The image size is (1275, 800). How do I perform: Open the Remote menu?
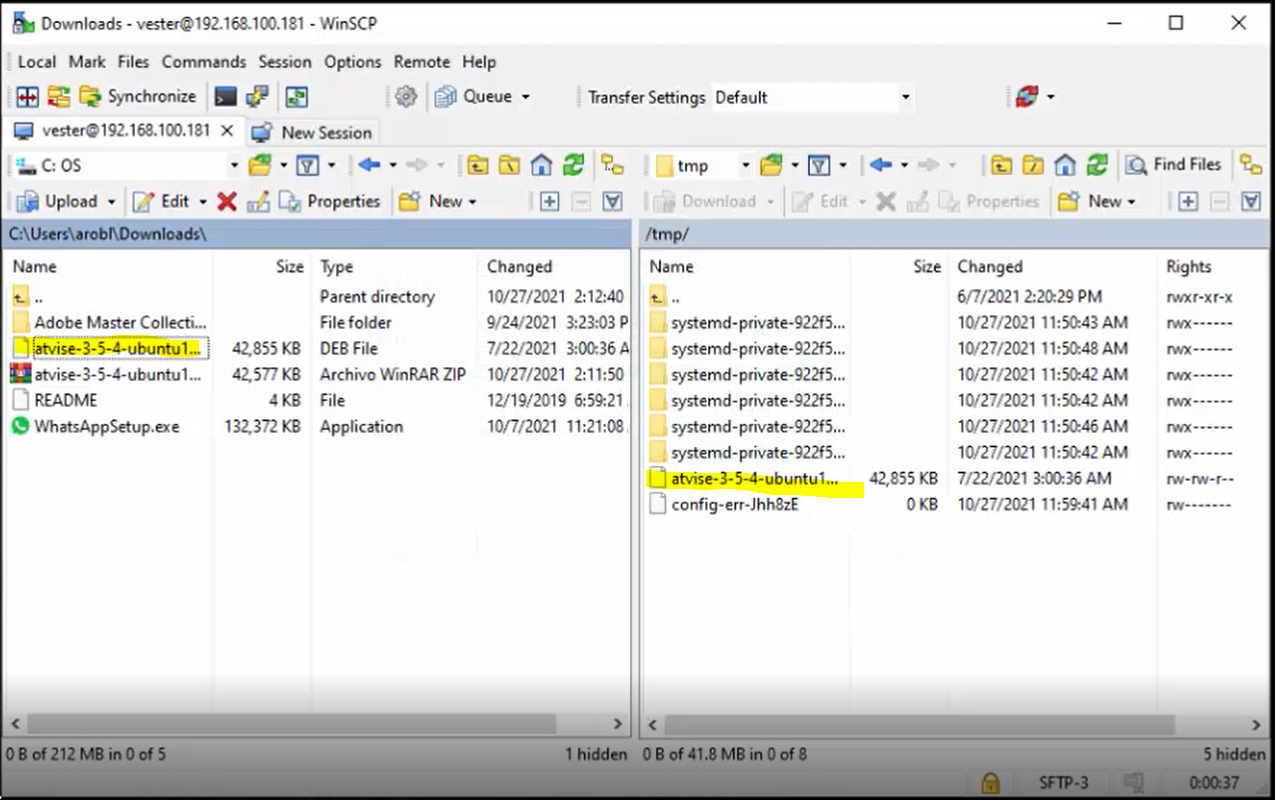pyautogui.click(x=422, y=62)
